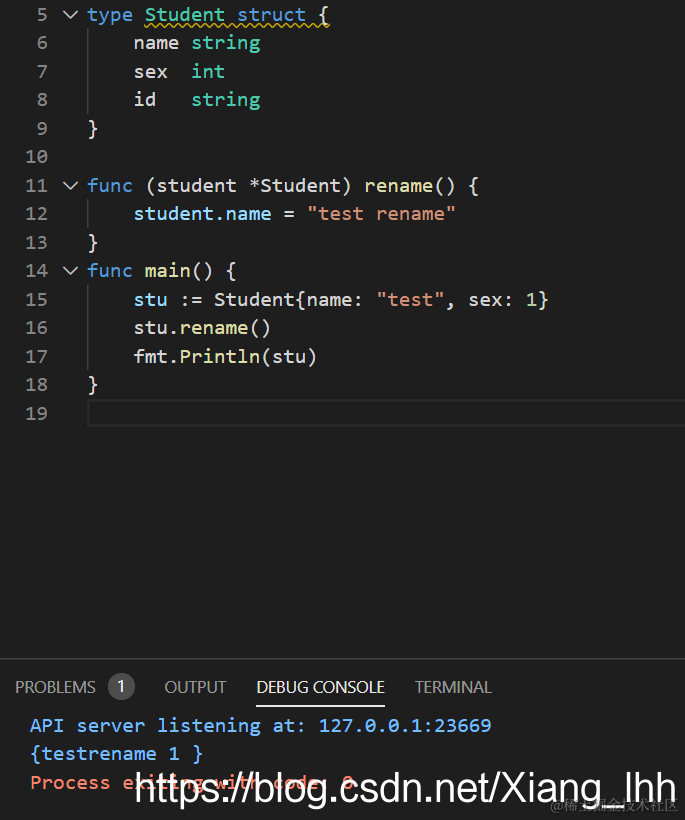Click the 'struct' keyword on line 5
This screenshot has height=820, width=685.
tap(271, 15)
